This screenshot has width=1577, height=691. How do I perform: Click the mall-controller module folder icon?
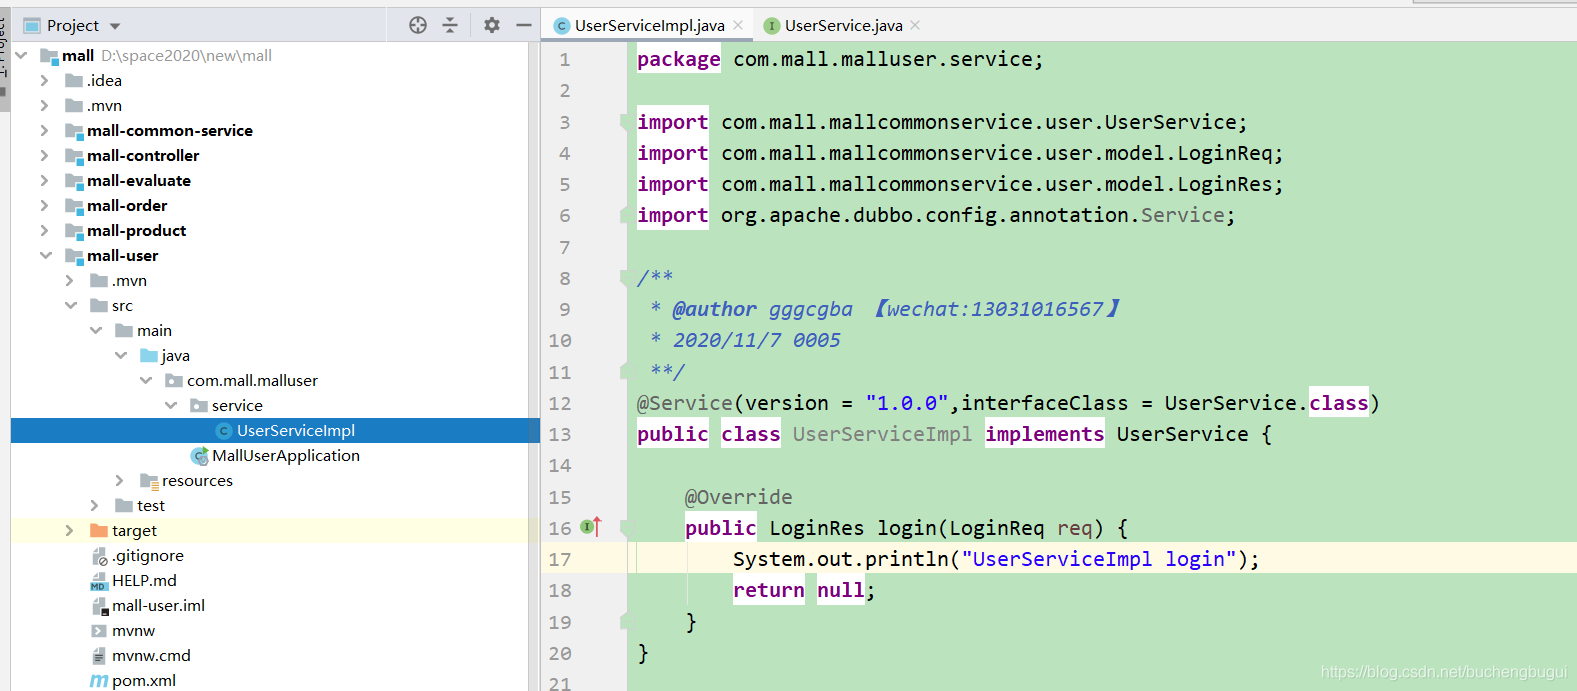click(x=74, y=155)
